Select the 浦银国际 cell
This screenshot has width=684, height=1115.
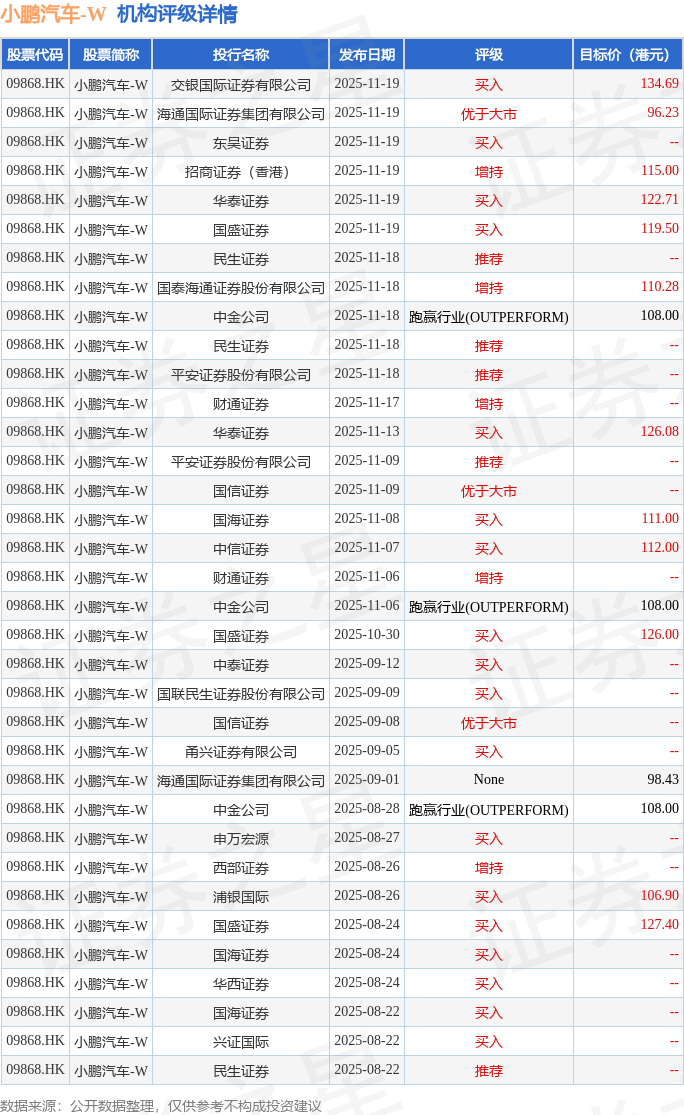tap(241, 897)
